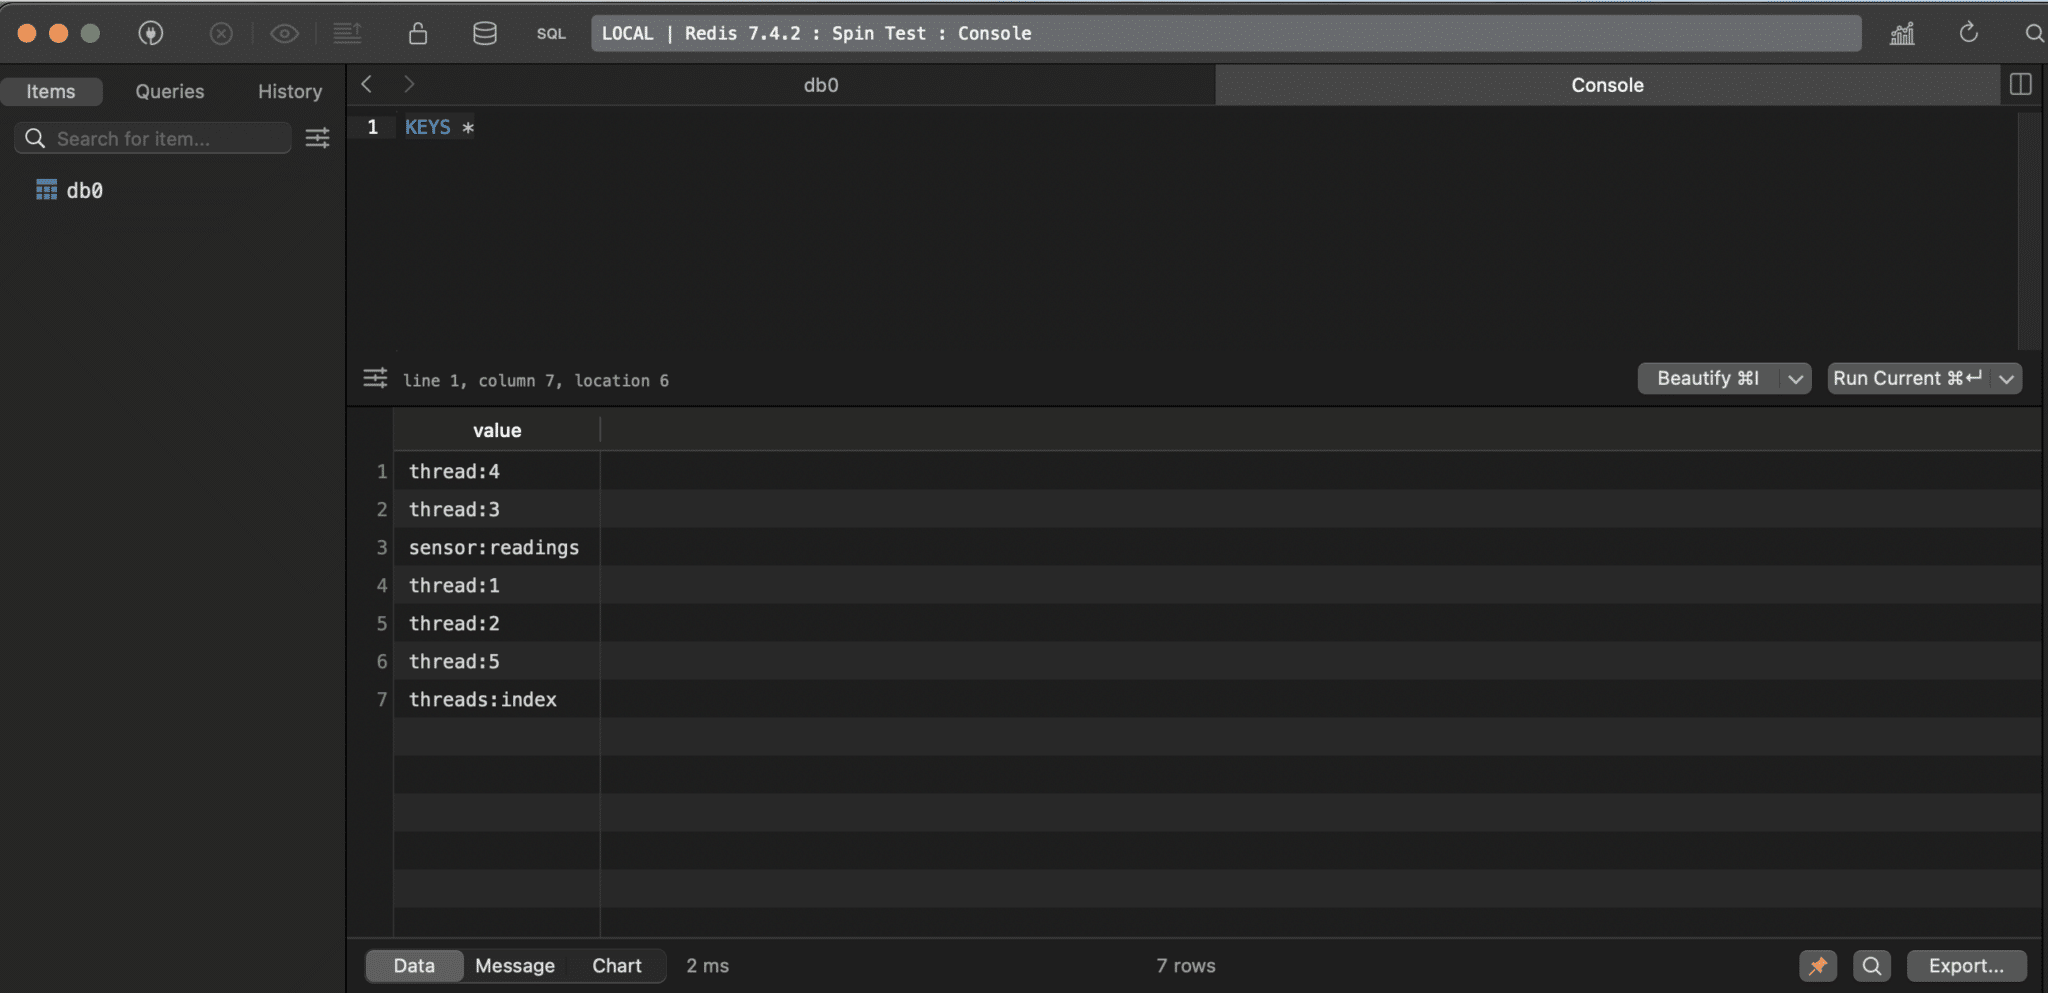Pin the results panel
Image resolution: width=2048 pixels, height=993 pixels.
click(x=1819, y=965)
